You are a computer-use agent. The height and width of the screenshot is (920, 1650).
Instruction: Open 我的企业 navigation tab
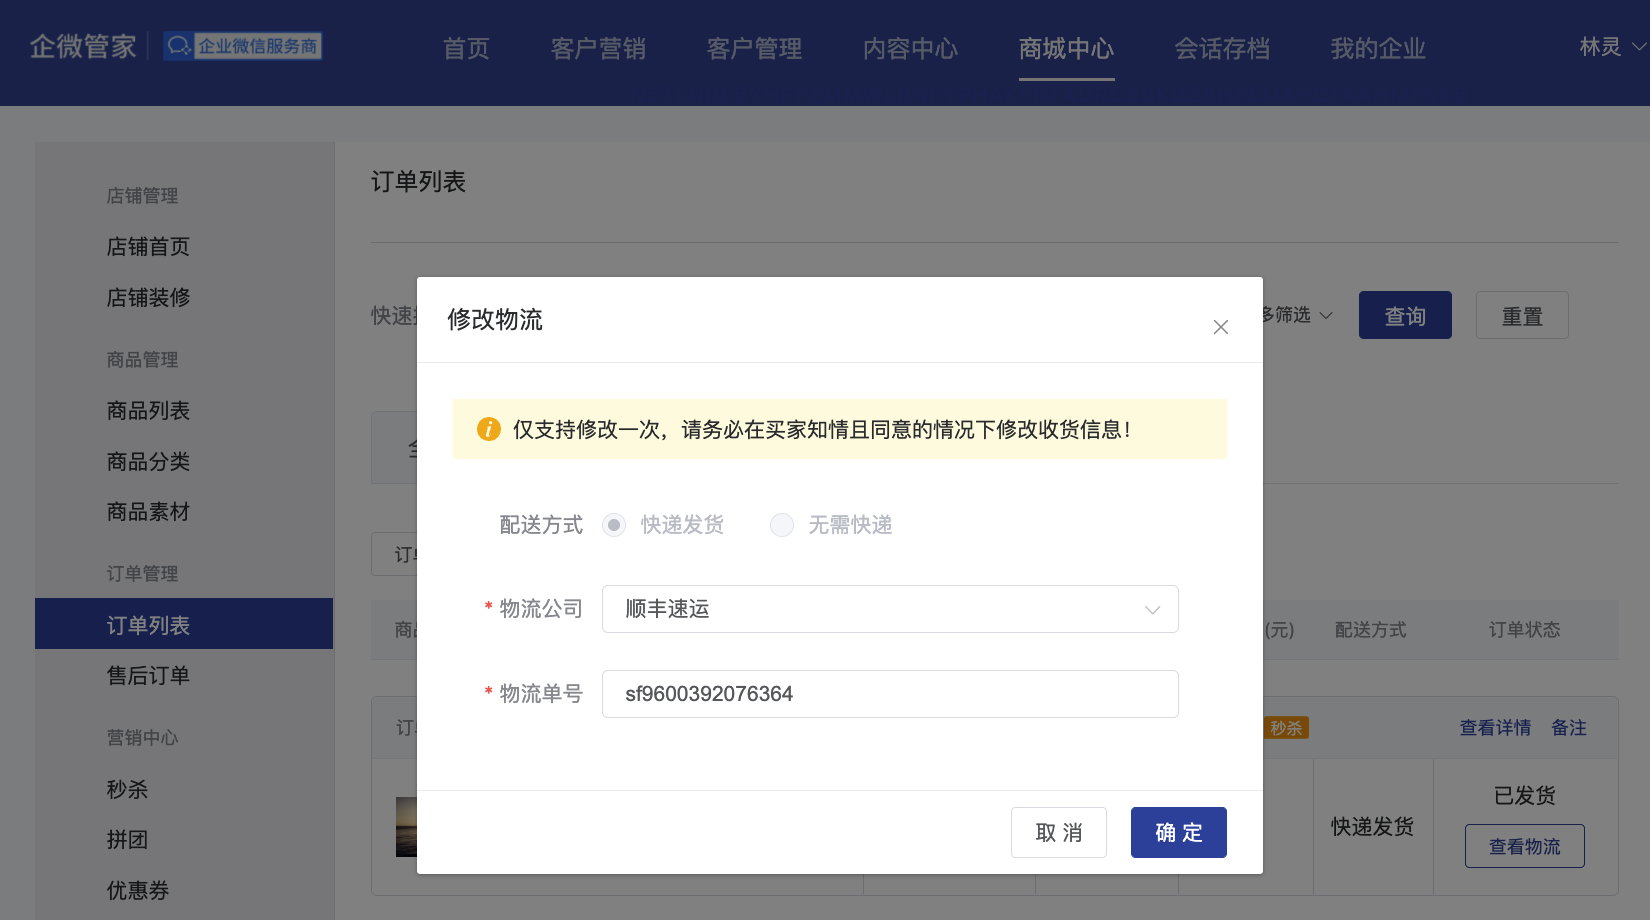point(1378,48)
